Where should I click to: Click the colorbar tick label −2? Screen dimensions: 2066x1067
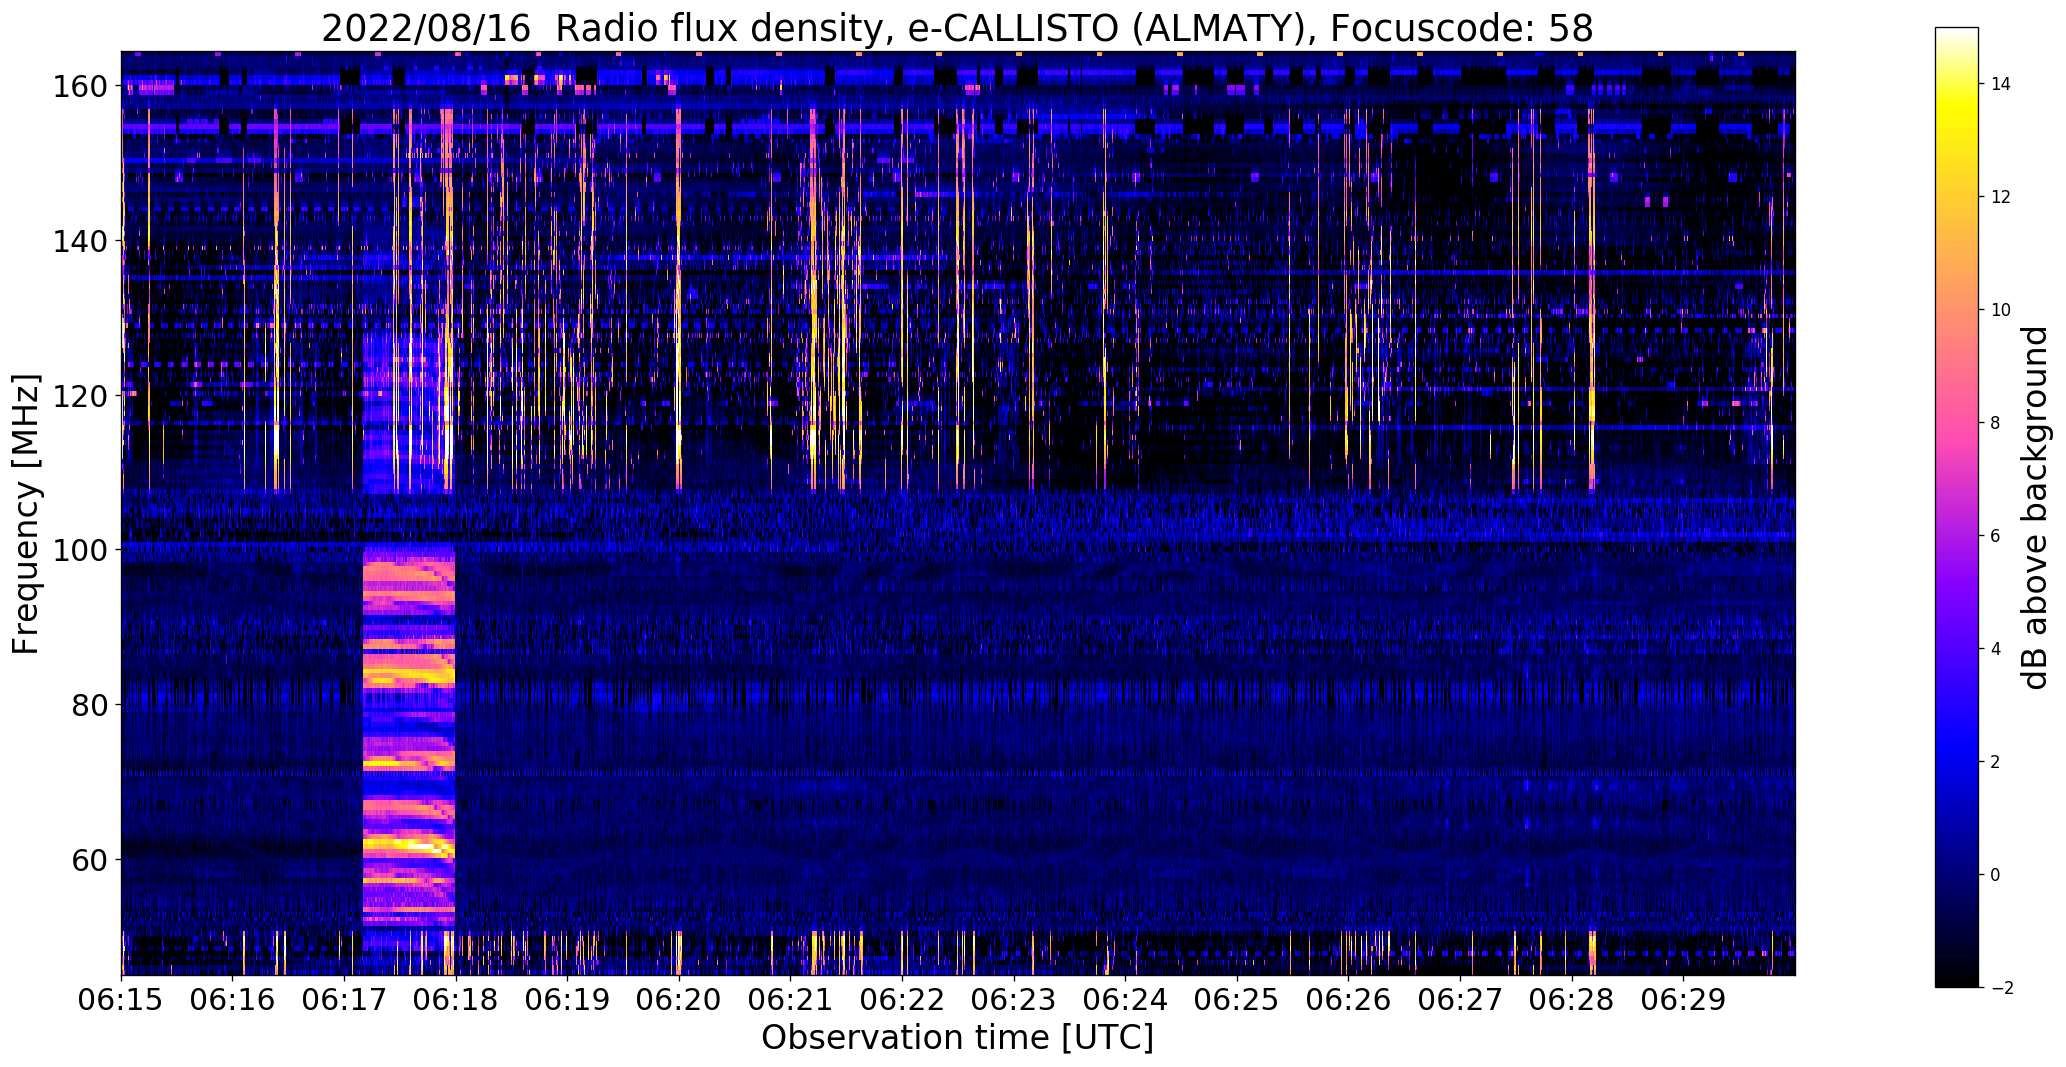(2001, 988)
